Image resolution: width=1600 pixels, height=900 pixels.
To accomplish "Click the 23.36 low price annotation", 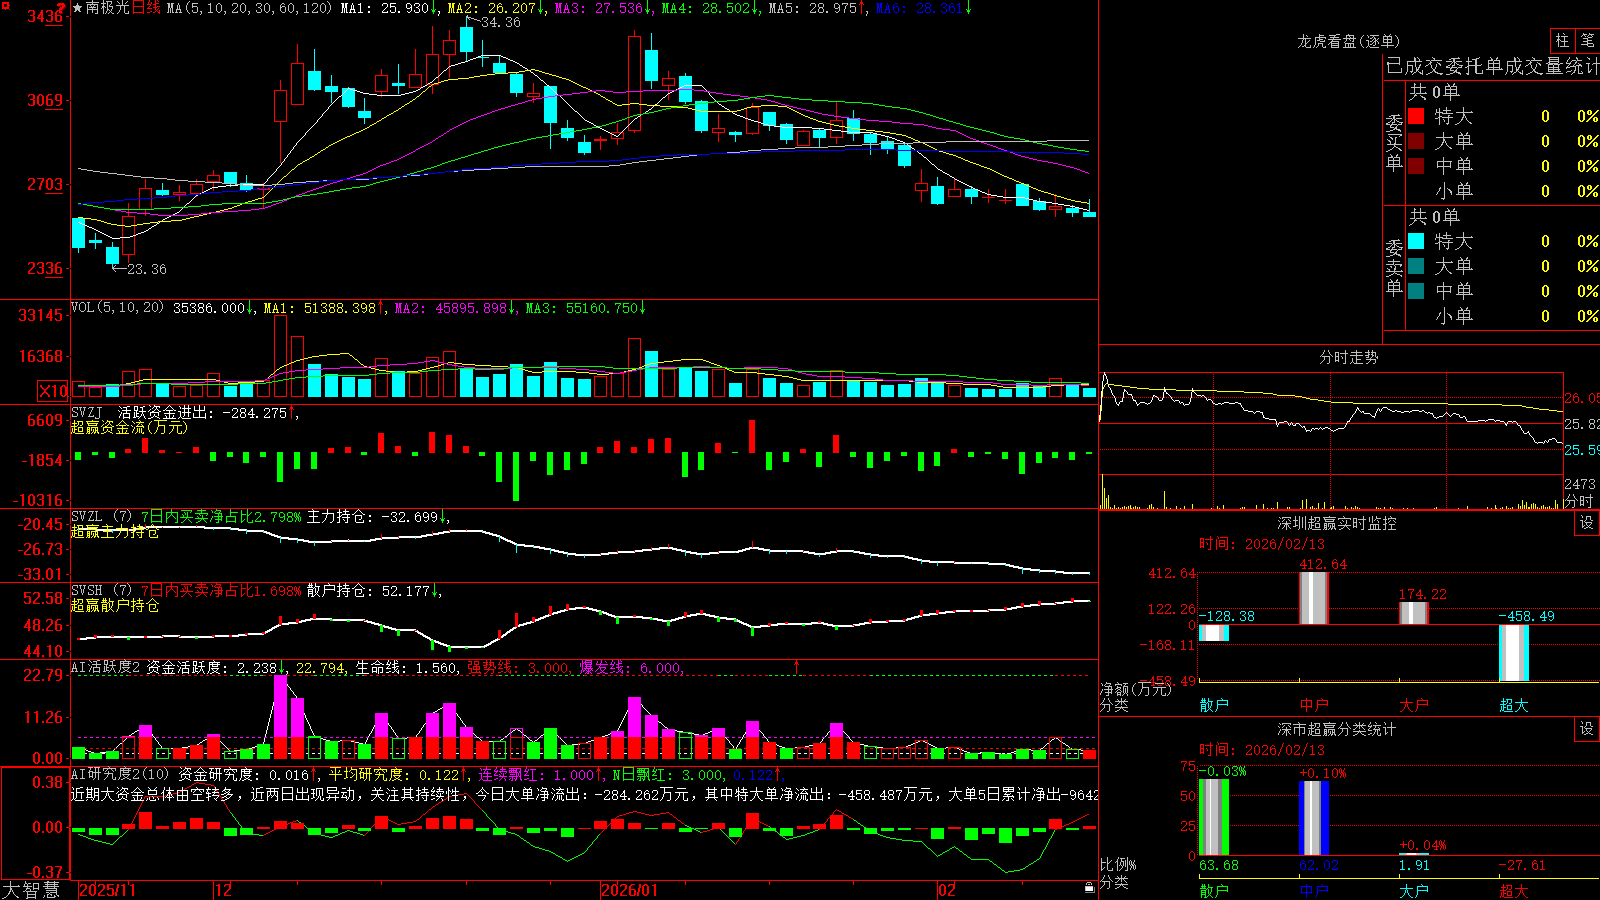I will click(x=146, y=269).
